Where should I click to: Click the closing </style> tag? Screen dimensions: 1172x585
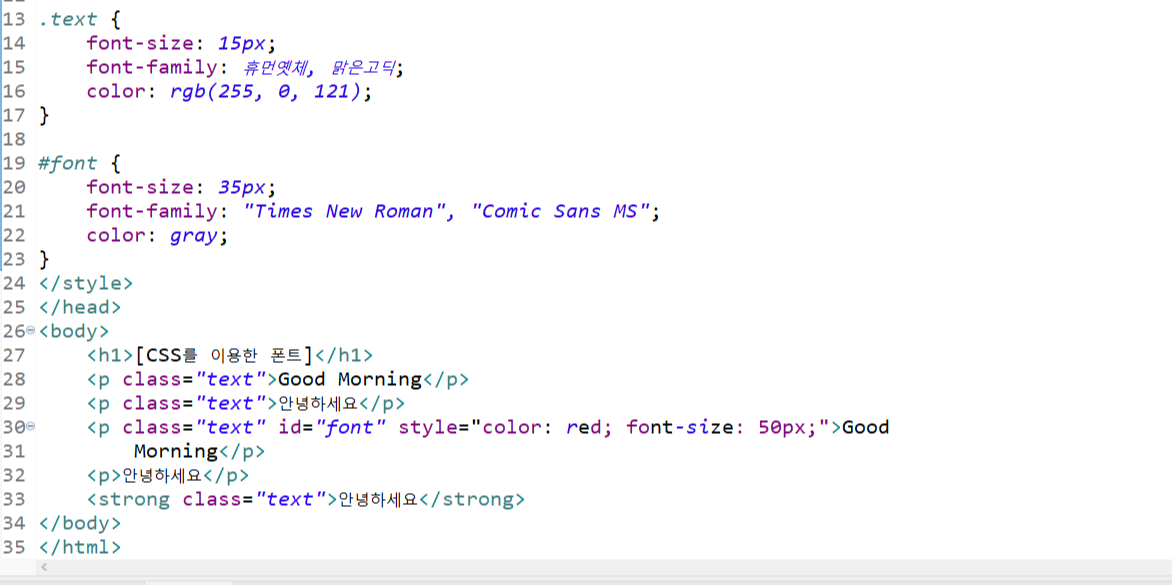coord(86,282)
